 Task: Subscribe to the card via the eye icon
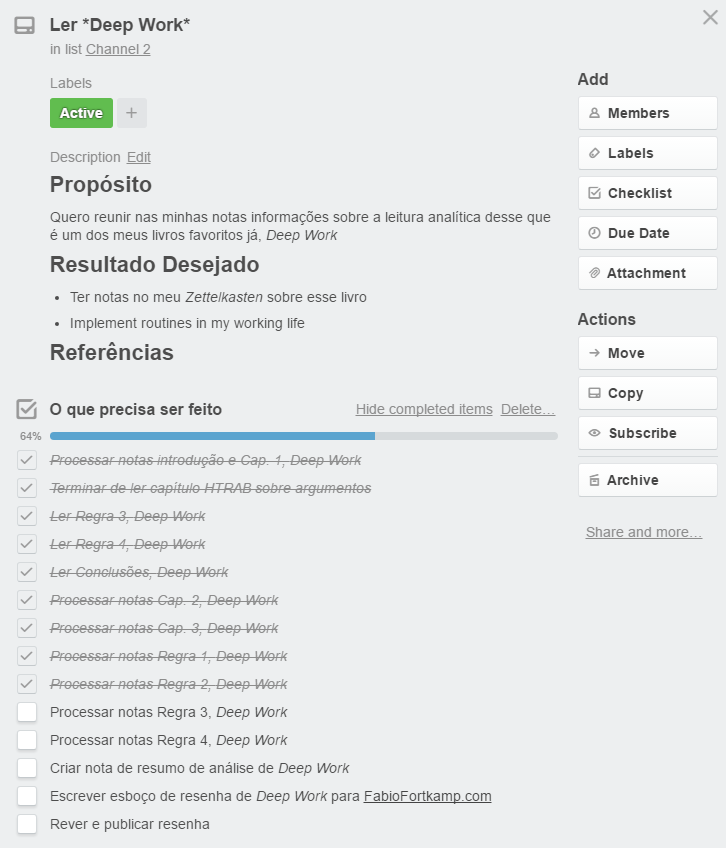597,432
